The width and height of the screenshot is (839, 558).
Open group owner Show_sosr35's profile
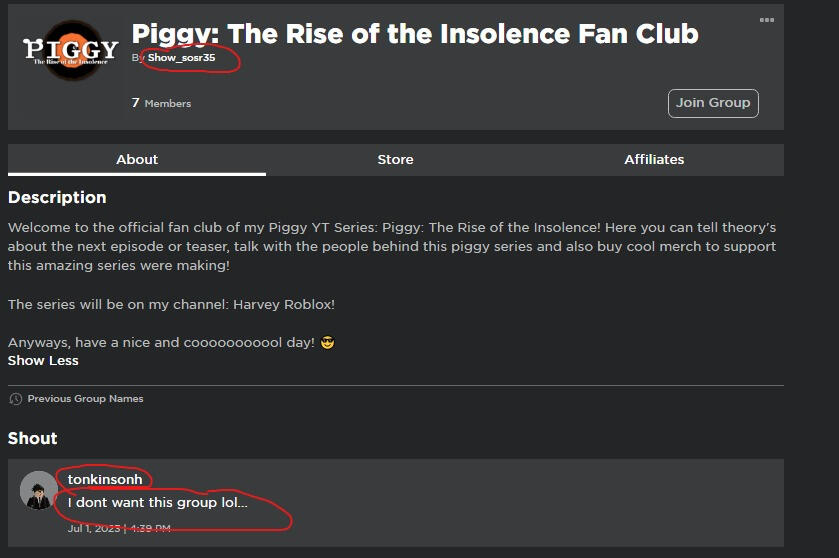pos(181,58)
